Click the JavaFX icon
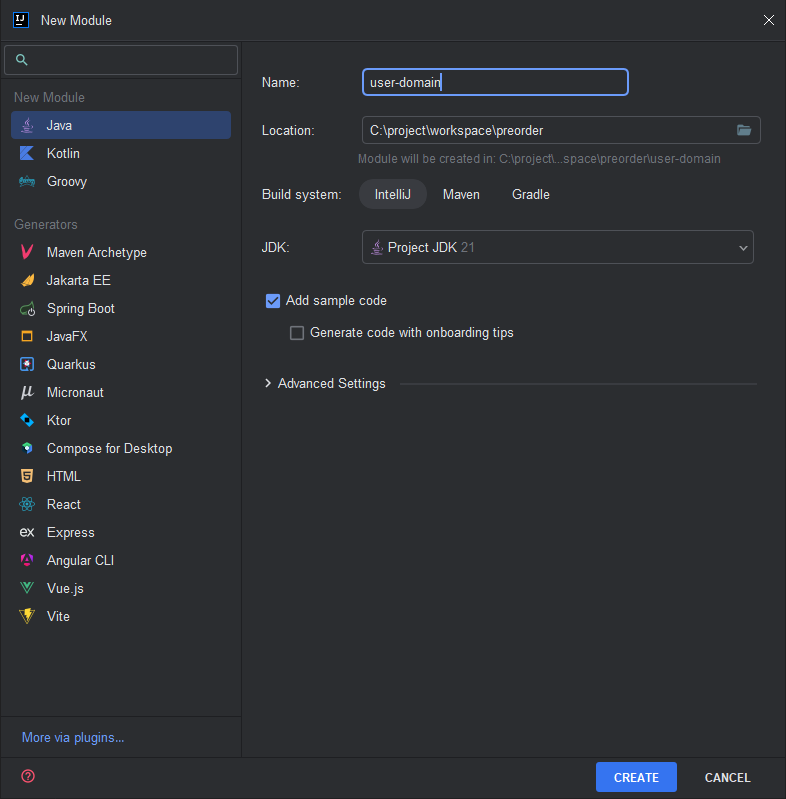 point(27,336)
